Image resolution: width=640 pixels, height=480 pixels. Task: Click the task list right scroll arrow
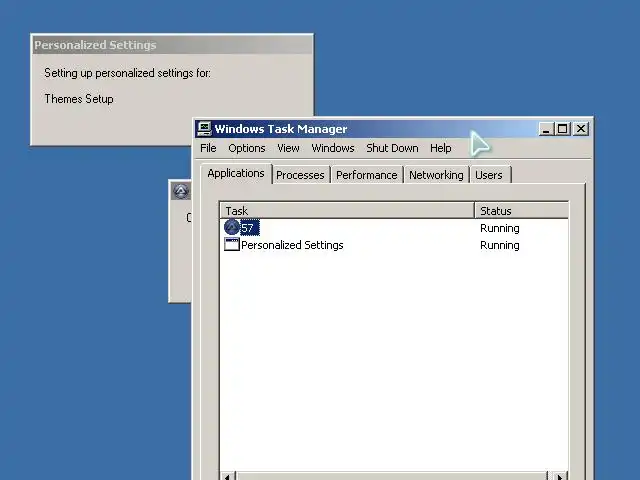click(x=559, y=476)
